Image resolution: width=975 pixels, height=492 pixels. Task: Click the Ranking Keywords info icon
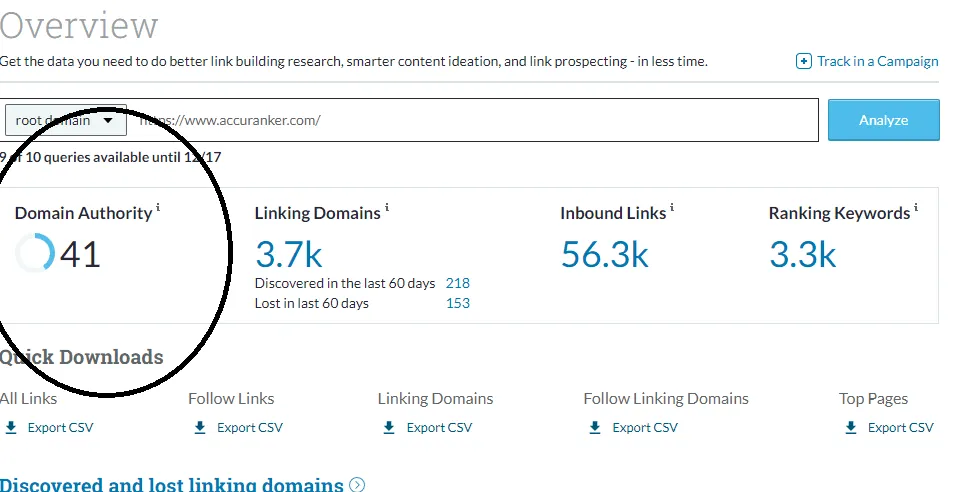coord(916,208)
